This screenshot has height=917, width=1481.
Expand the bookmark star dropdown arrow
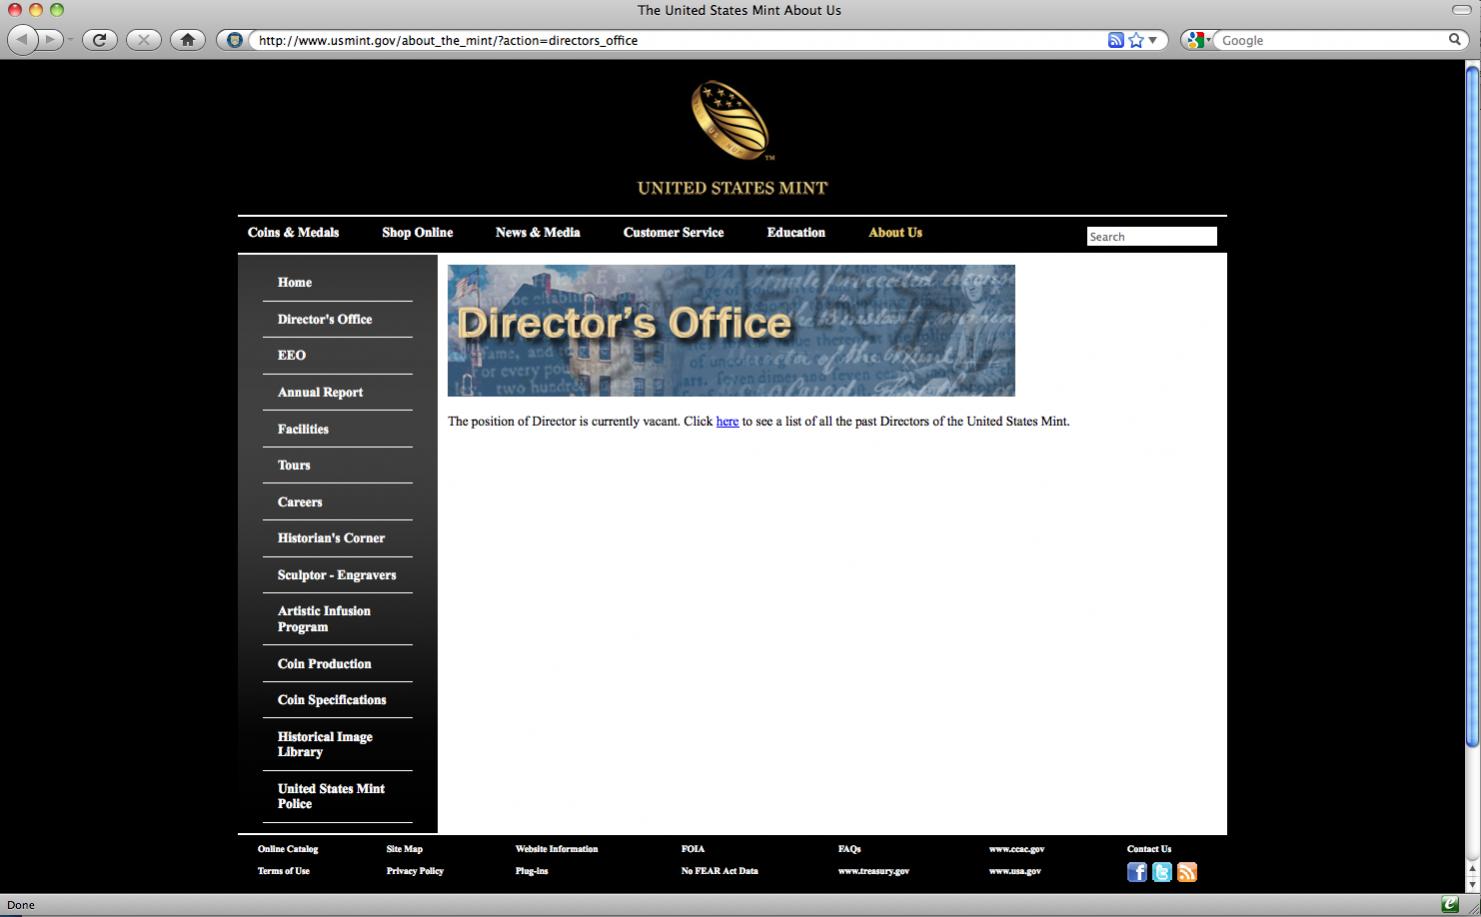click(x=1153, y=40)
